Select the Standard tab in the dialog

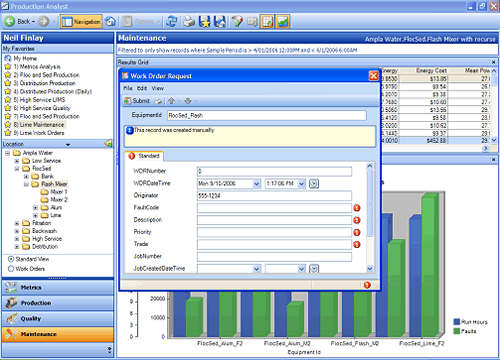(145, 156)
